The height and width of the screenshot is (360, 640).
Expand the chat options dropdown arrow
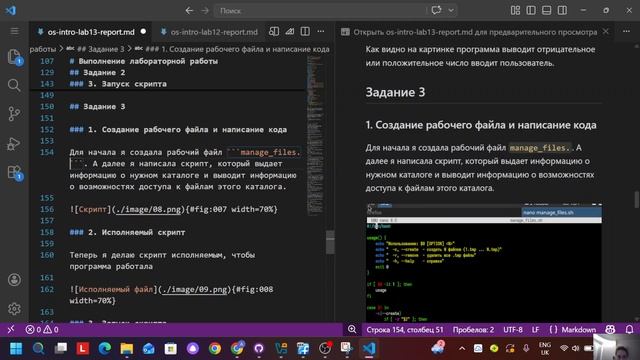[451, 11]
